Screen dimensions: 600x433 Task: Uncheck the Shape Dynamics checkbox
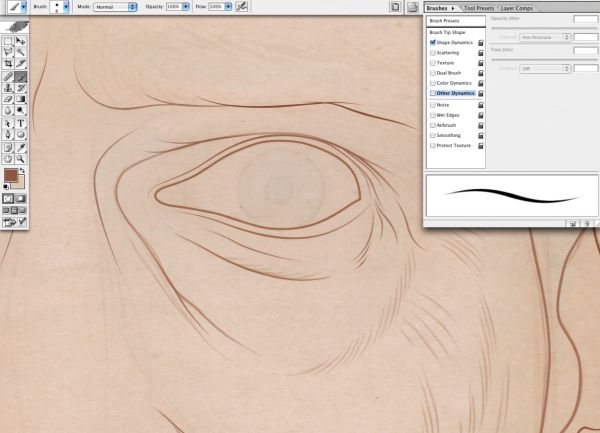[x=433, y=42]
